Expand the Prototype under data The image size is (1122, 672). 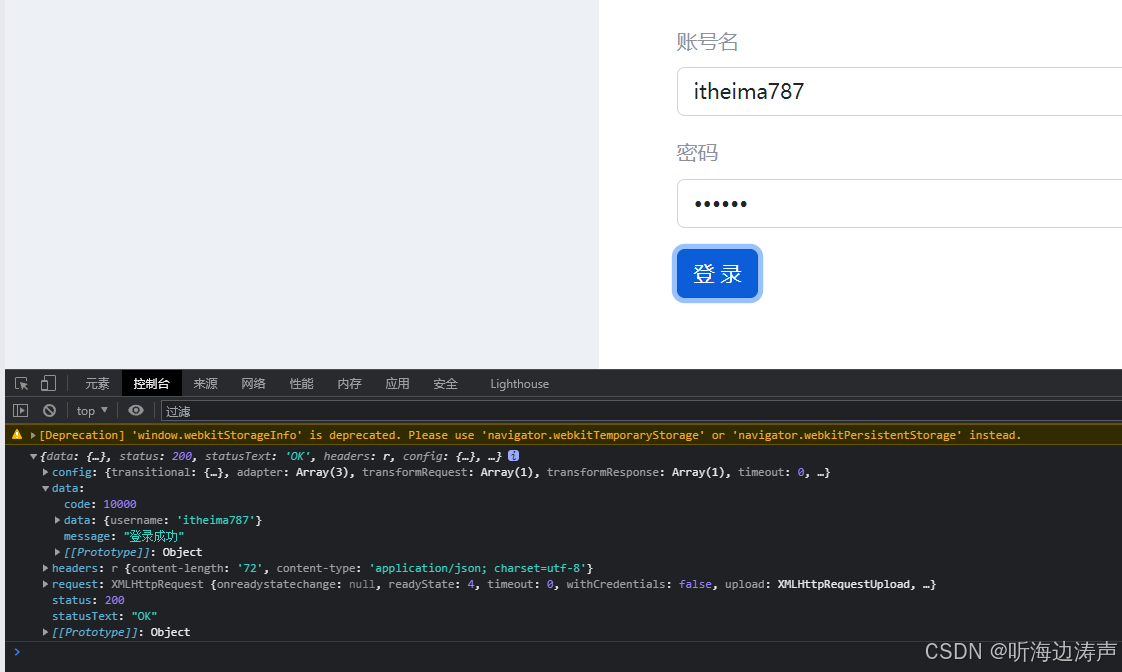pos(57,552)
